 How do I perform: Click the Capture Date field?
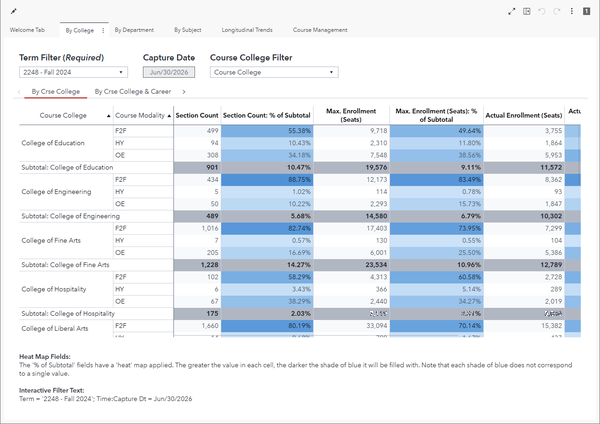click(x=169, y=72)
